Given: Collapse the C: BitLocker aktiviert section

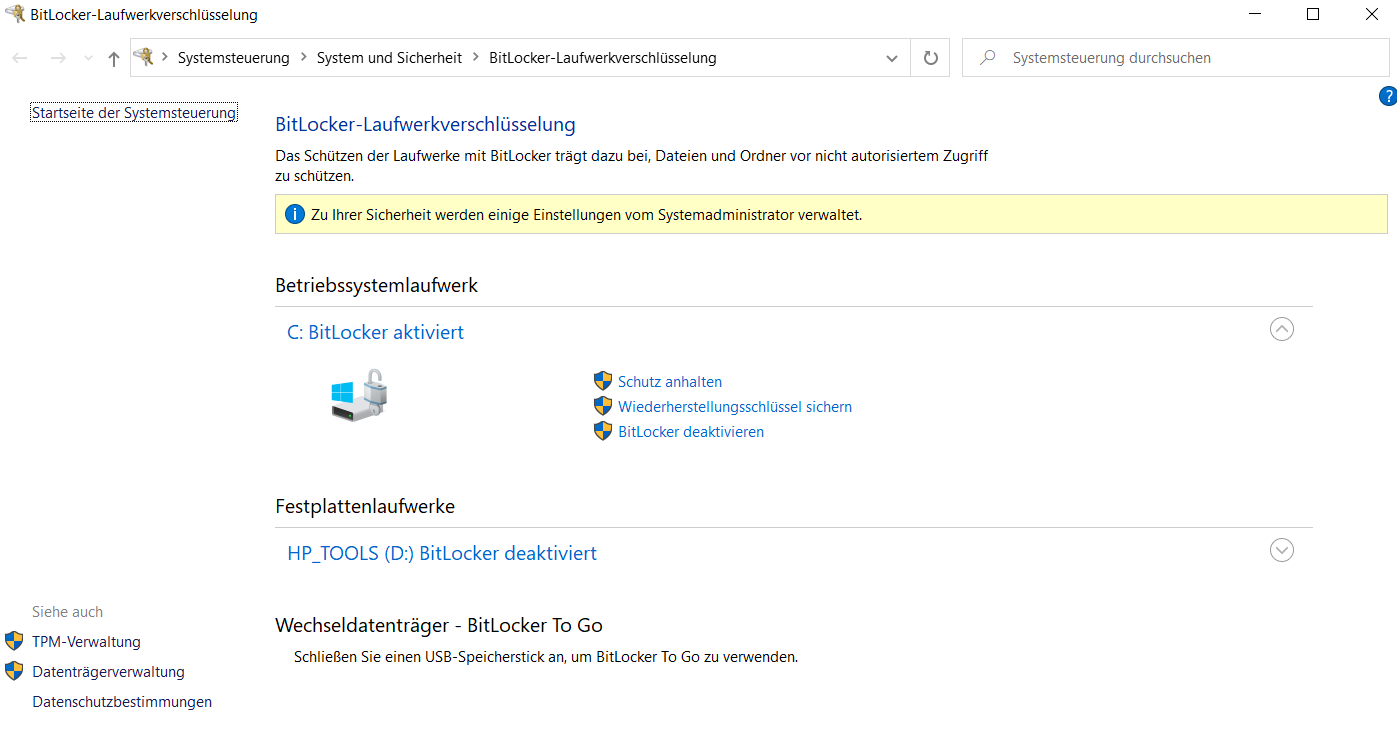Looking at the screenshot, I should point(1281,329).
